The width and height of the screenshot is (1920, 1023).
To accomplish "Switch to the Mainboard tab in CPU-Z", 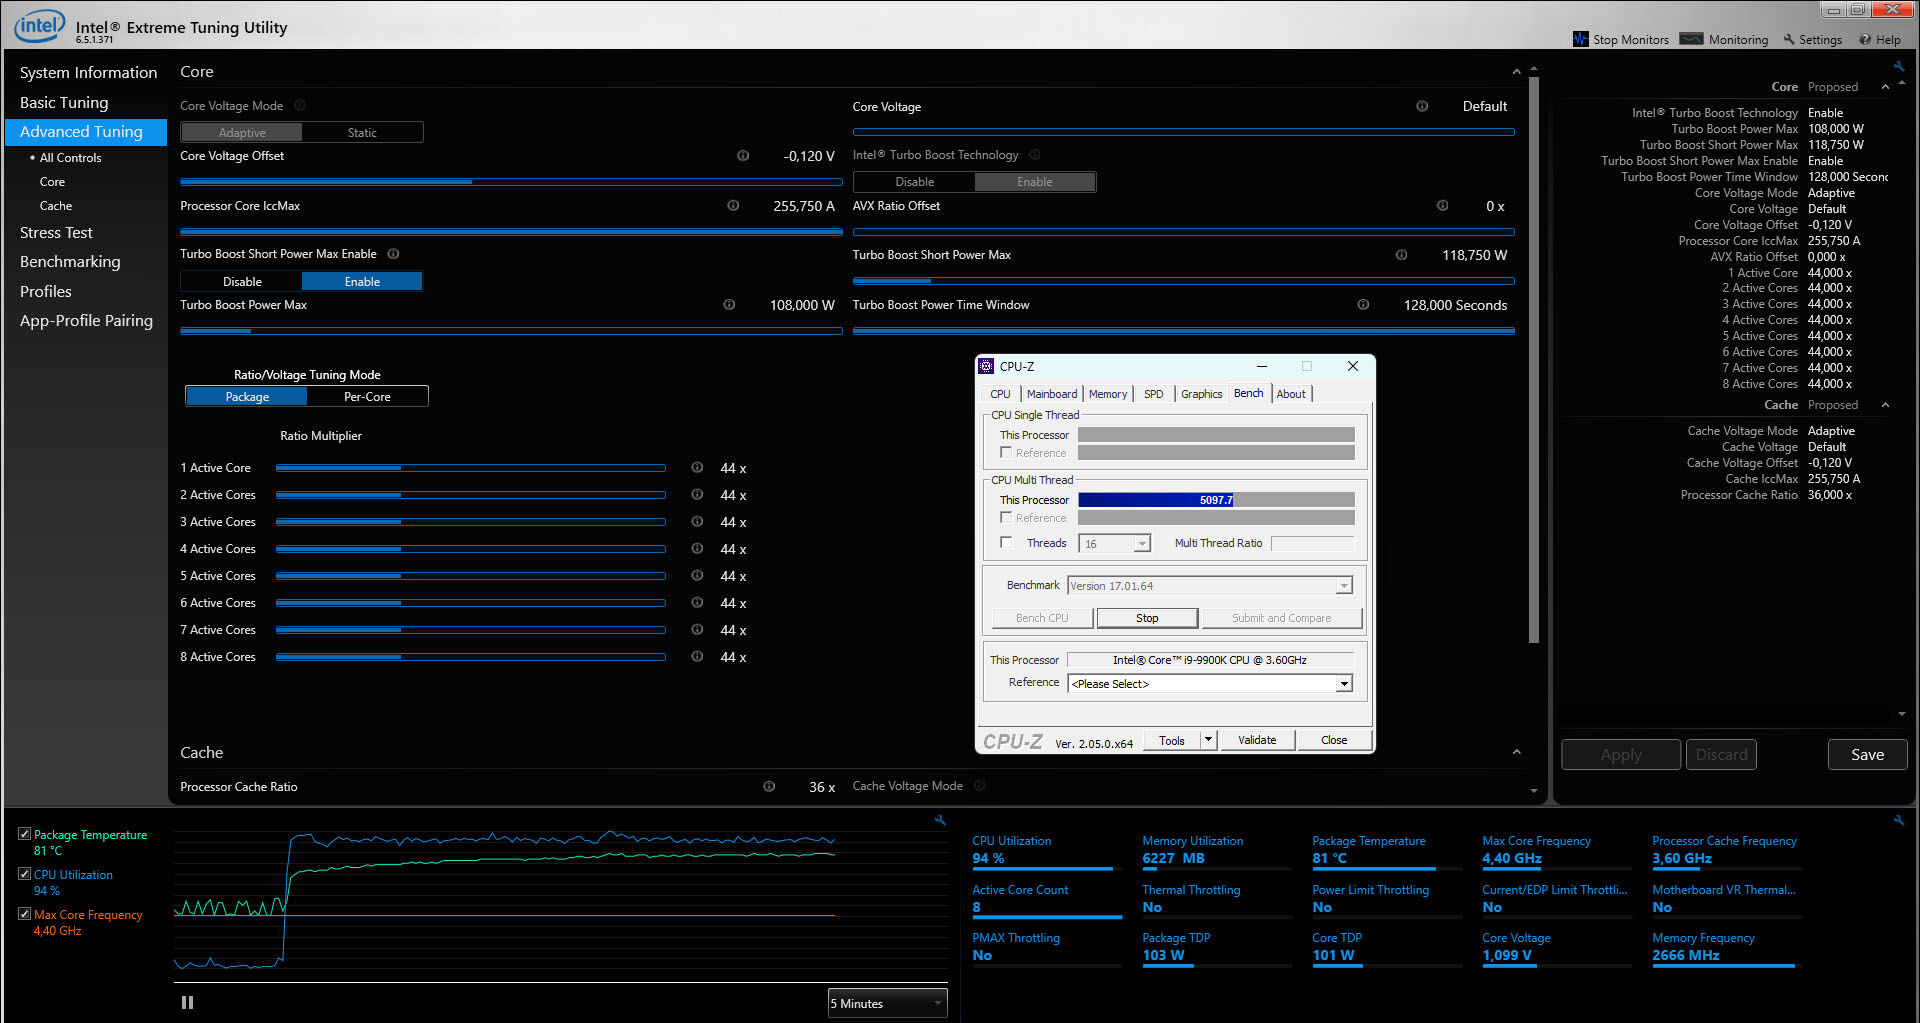I will coord(1051,394).
